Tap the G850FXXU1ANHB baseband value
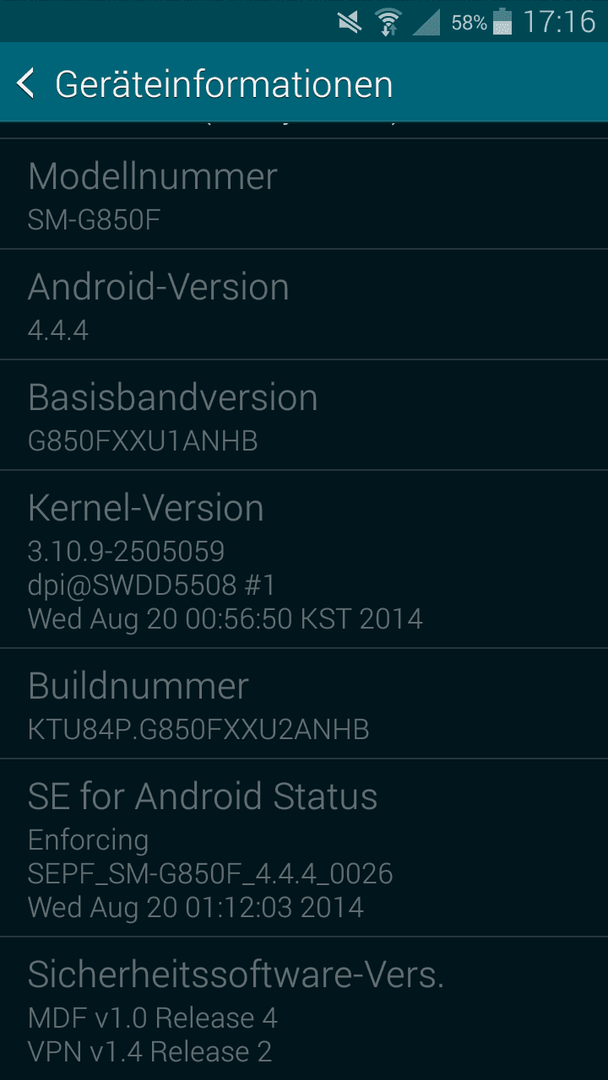The width and height of the screenshot is (608, 1080). [x=143, y=442]
